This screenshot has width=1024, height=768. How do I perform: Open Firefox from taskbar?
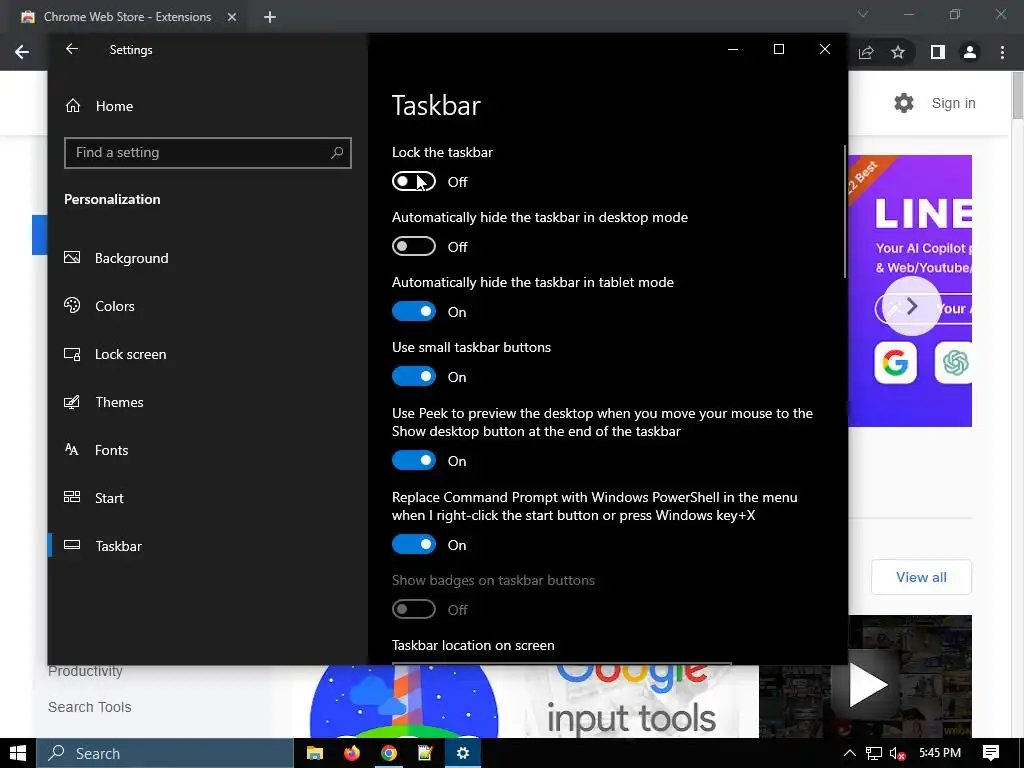(351, 753)
